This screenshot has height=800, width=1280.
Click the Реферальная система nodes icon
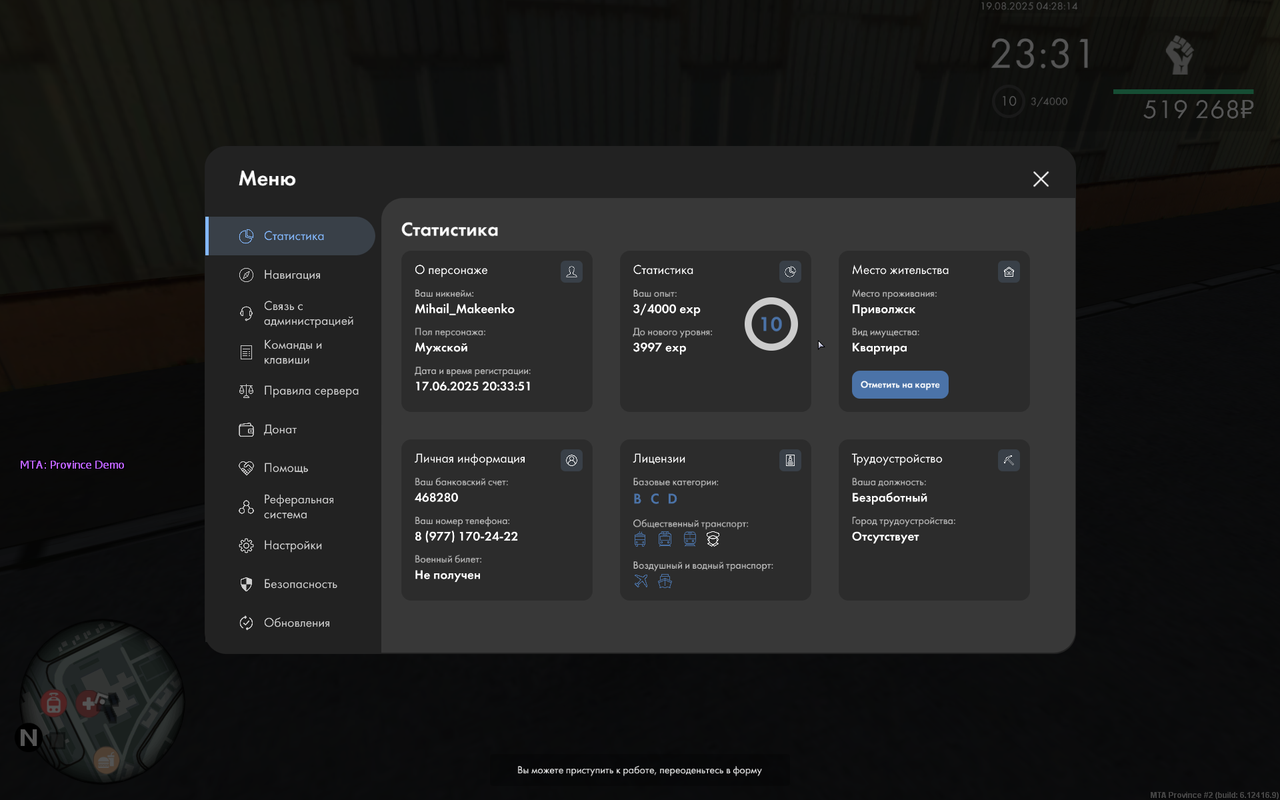[x=246, y=507]
